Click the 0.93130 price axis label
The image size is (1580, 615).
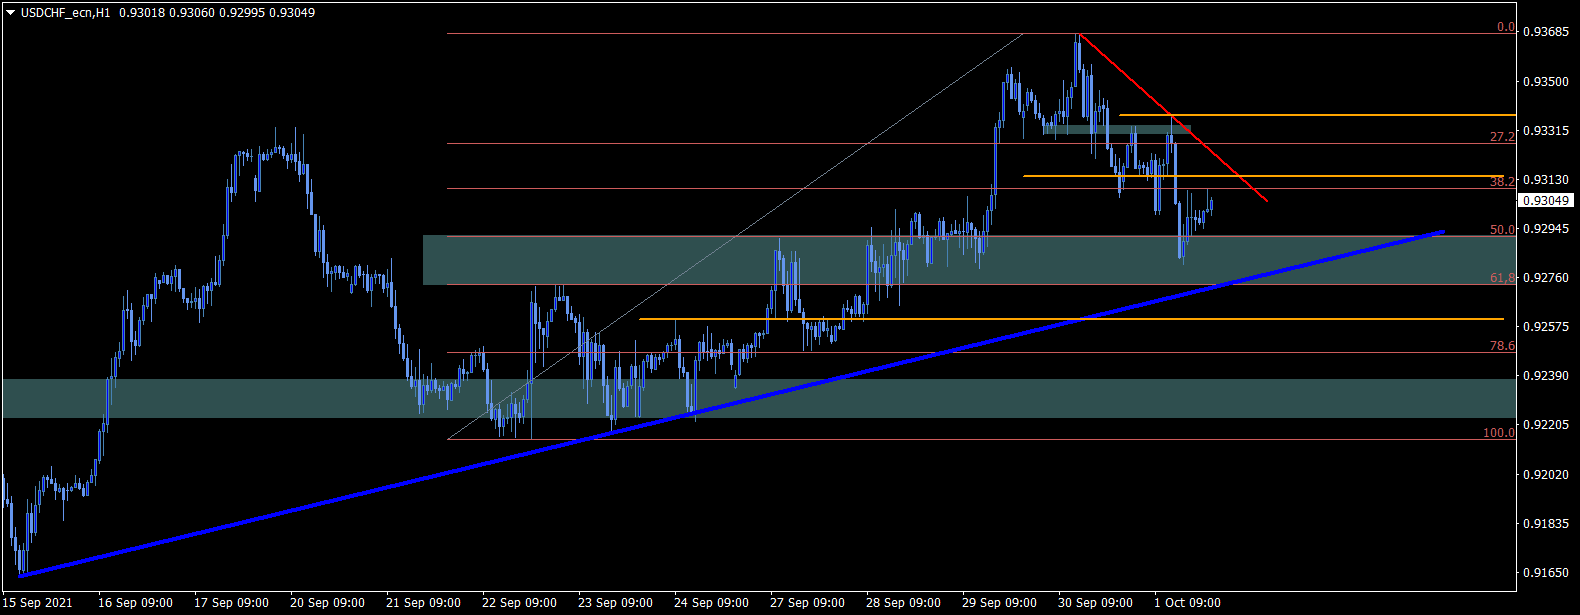(x=1545, y=180)
